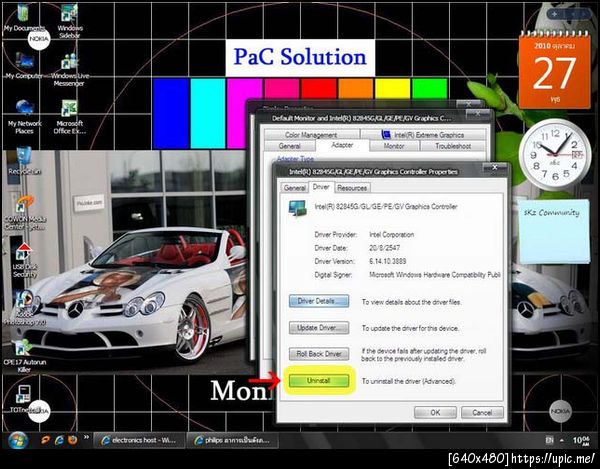
Task: Open the Troubleshoot tab
Action: click(453, 146)
